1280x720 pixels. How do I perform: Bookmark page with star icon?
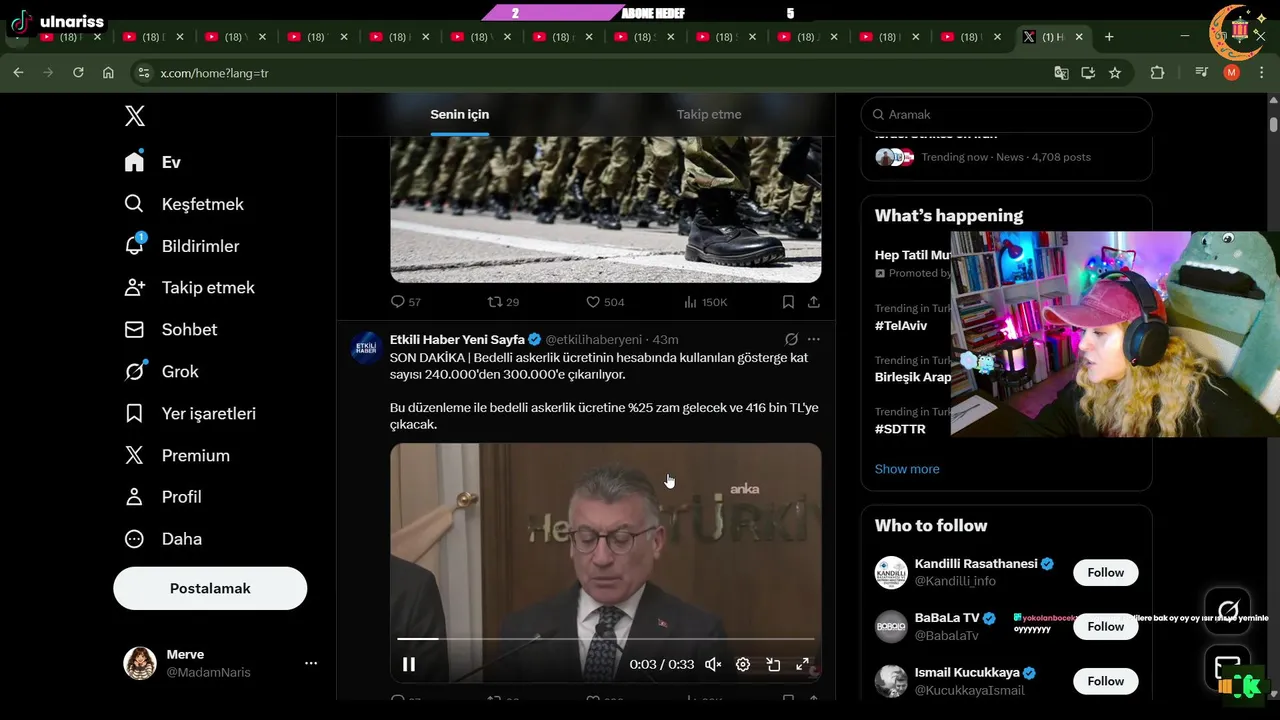point(1115,73)
